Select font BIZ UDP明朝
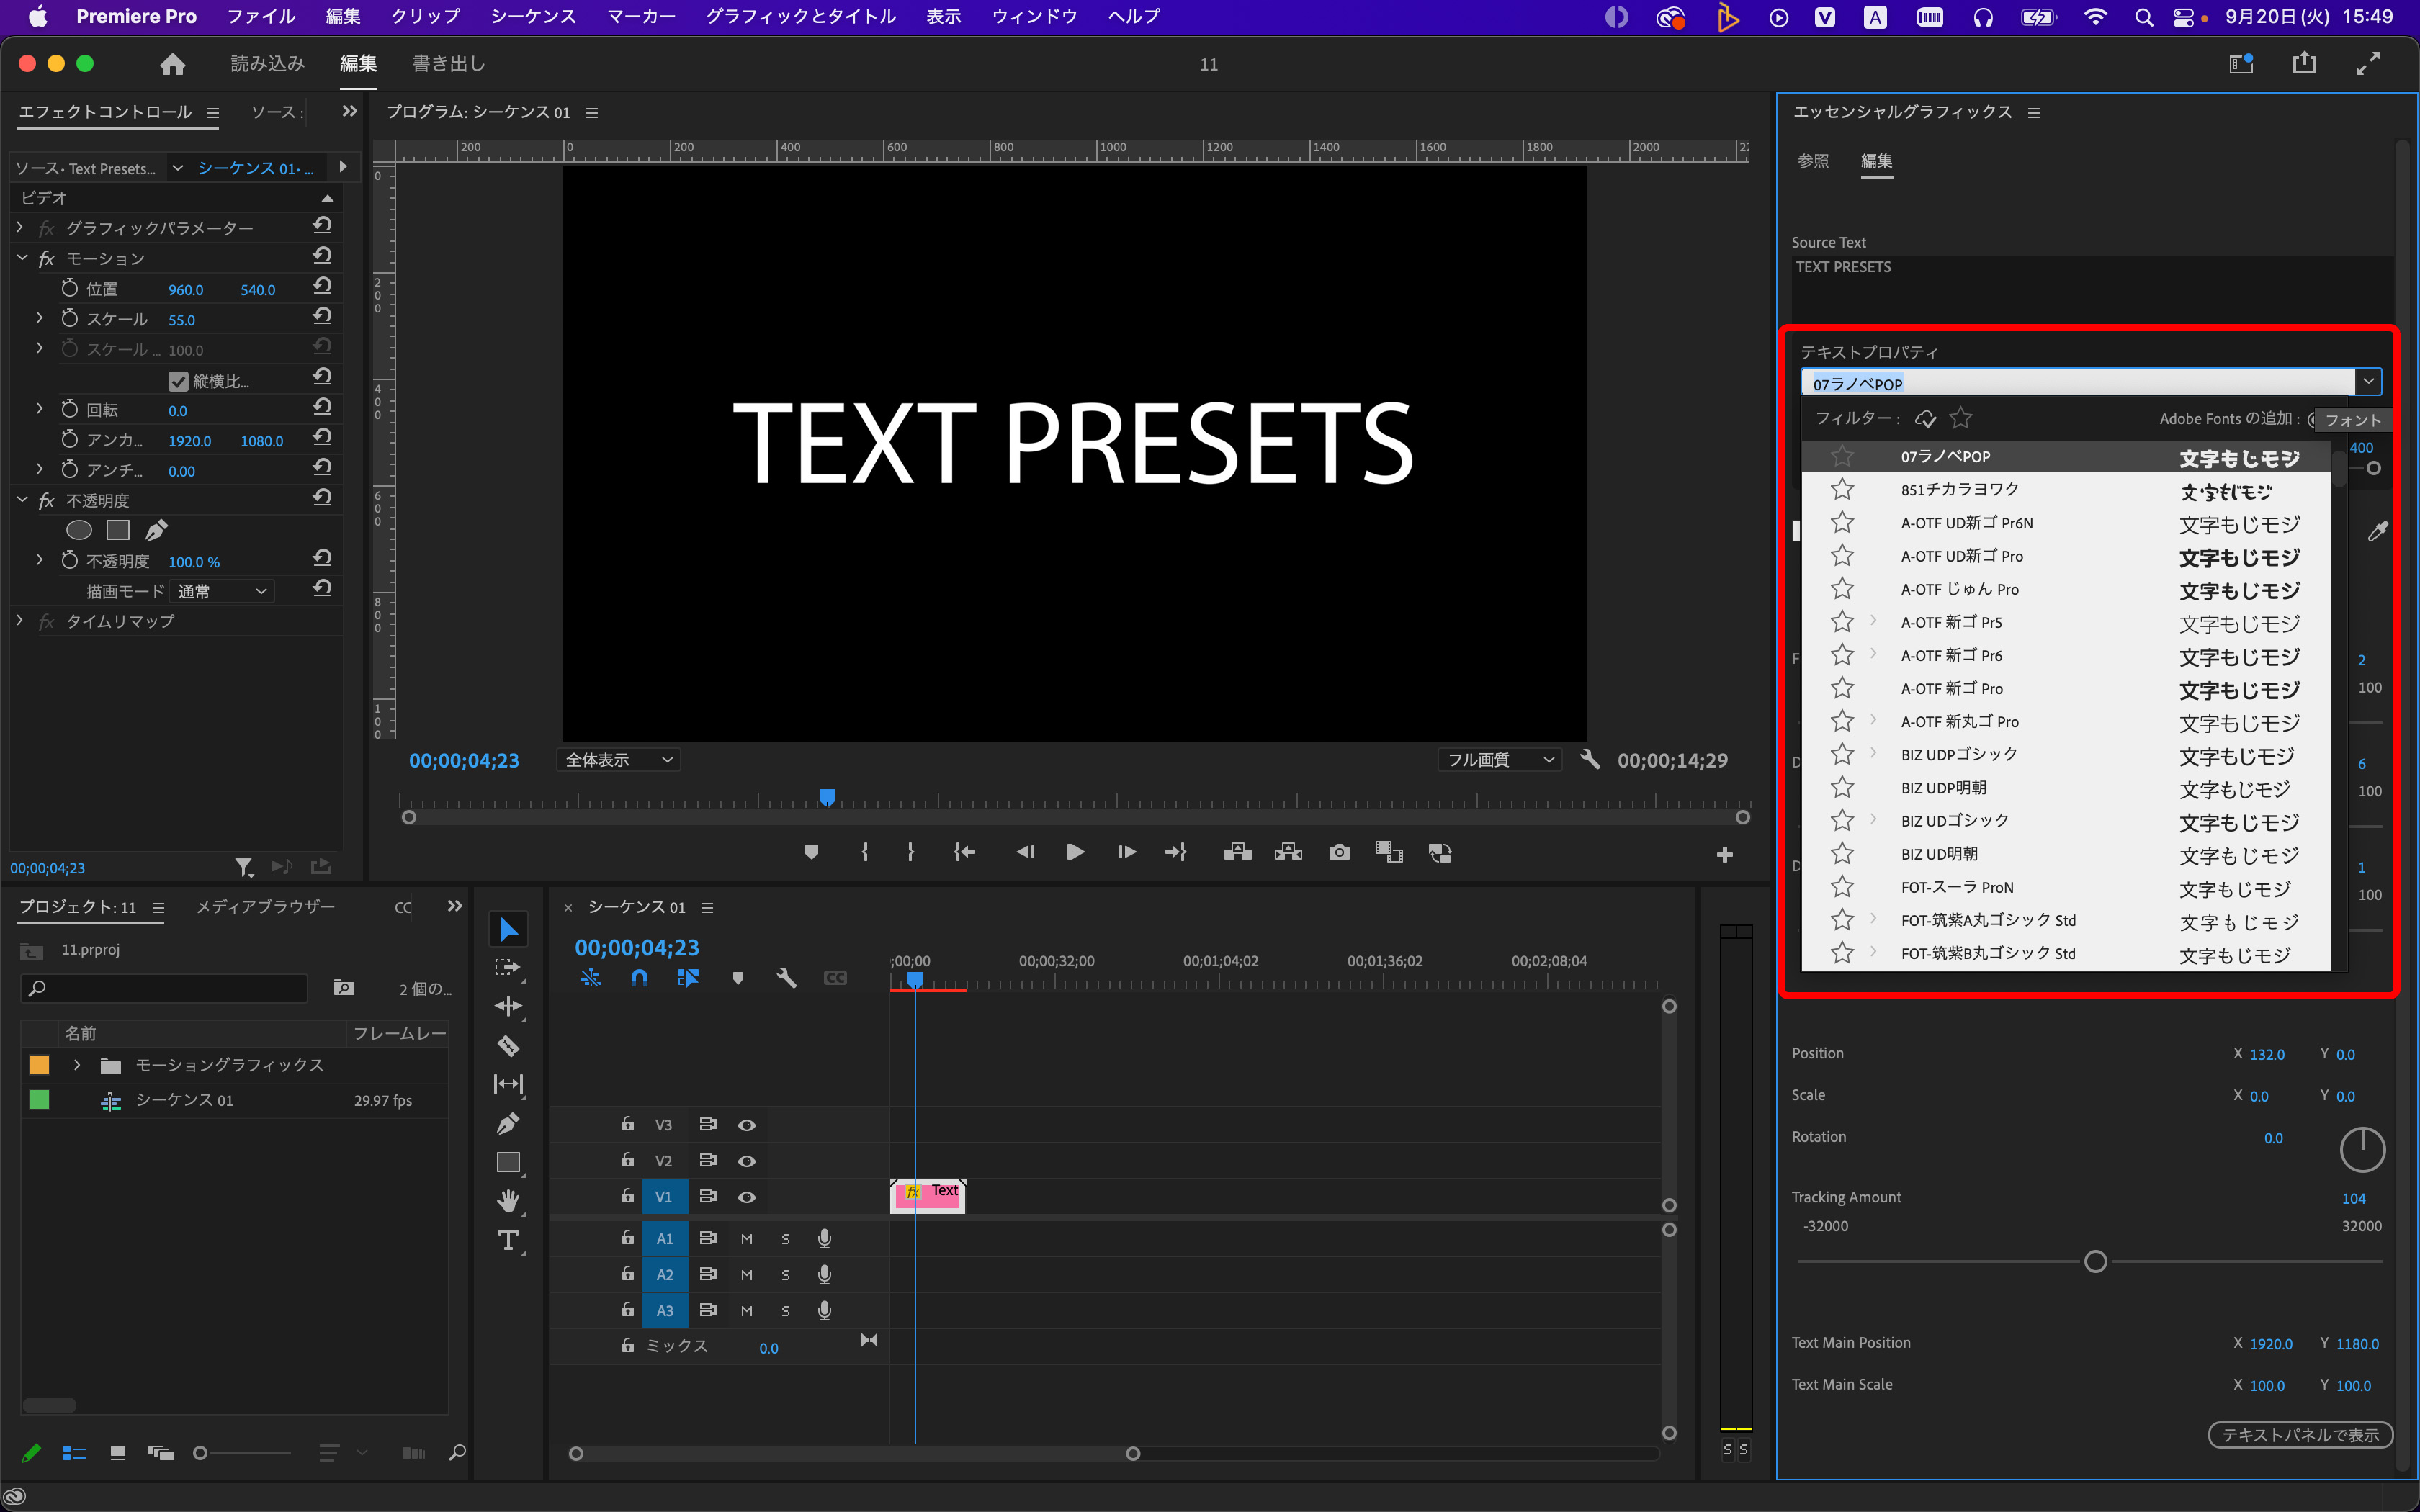The image size is (2420, 1512). point(2066,788)
